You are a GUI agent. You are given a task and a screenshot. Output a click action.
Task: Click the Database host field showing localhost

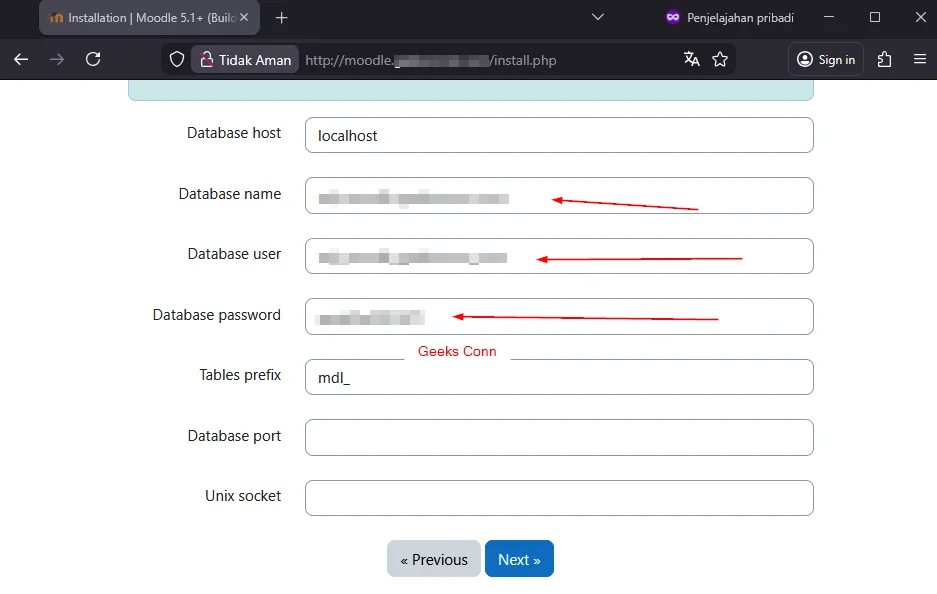558,135
